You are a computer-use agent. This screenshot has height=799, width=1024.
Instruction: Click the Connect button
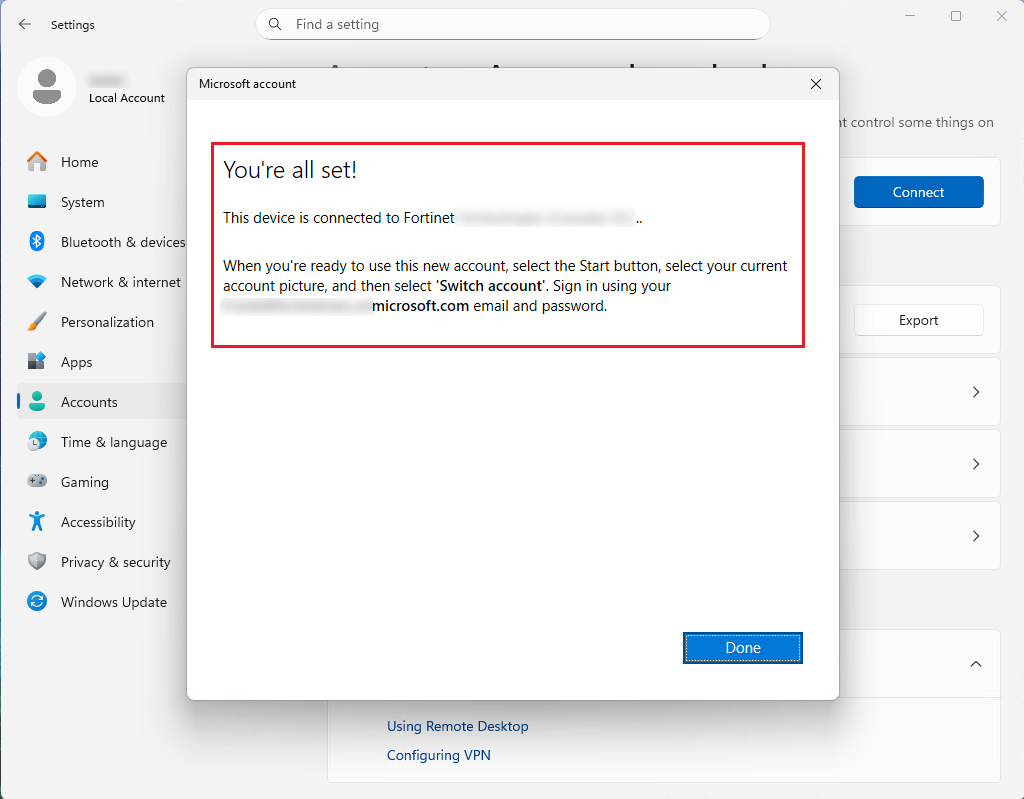coord(918,191)
